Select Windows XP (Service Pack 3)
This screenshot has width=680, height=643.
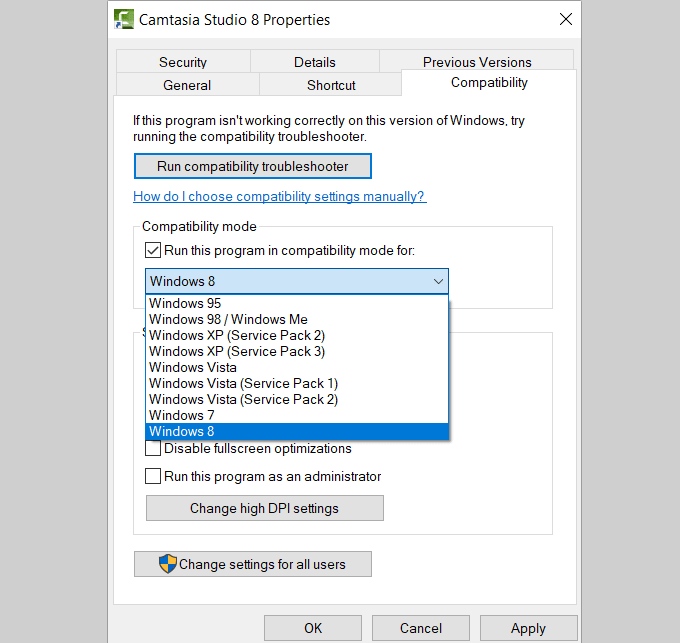297,351
